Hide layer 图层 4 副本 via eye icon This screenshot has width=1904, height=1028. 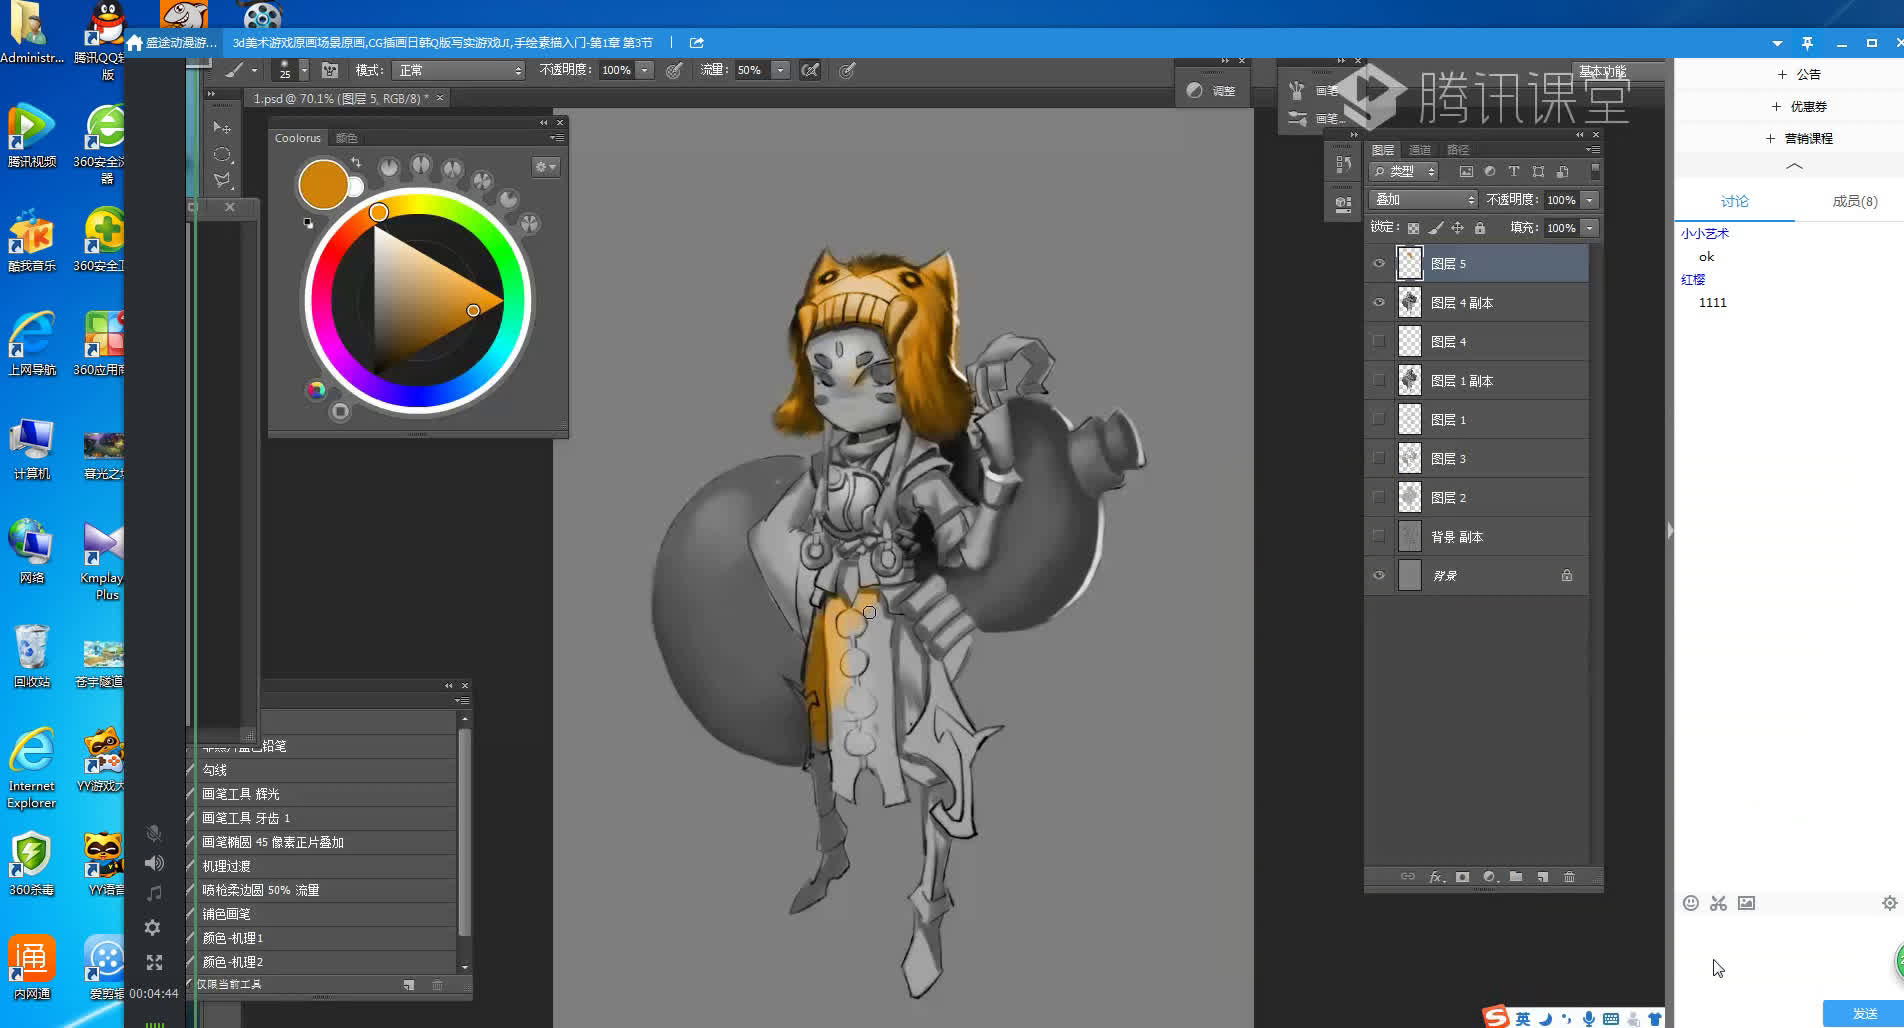coord(1379,302)
